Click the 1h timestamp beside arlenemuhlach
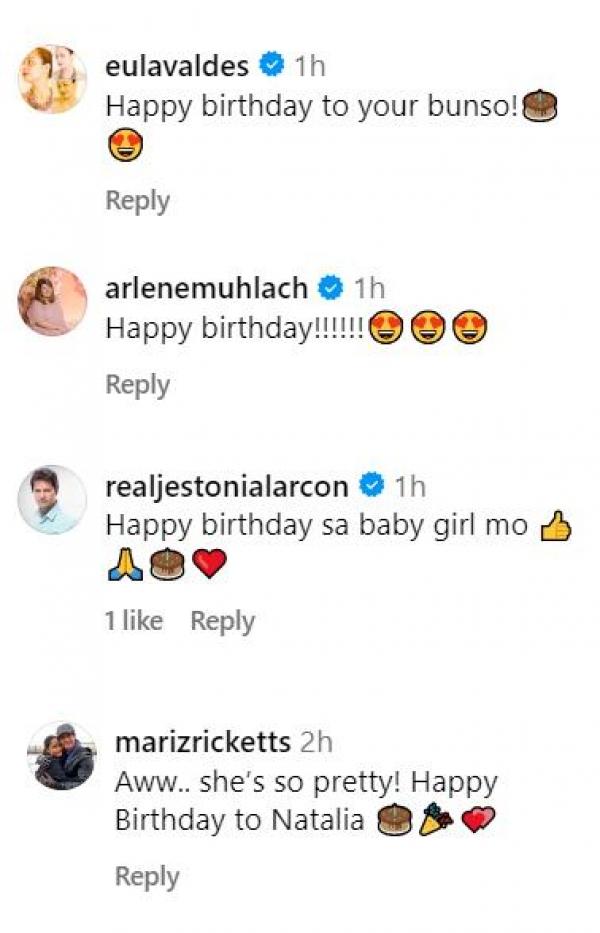This screenshot has width=600, height=933. click(369, 289)
